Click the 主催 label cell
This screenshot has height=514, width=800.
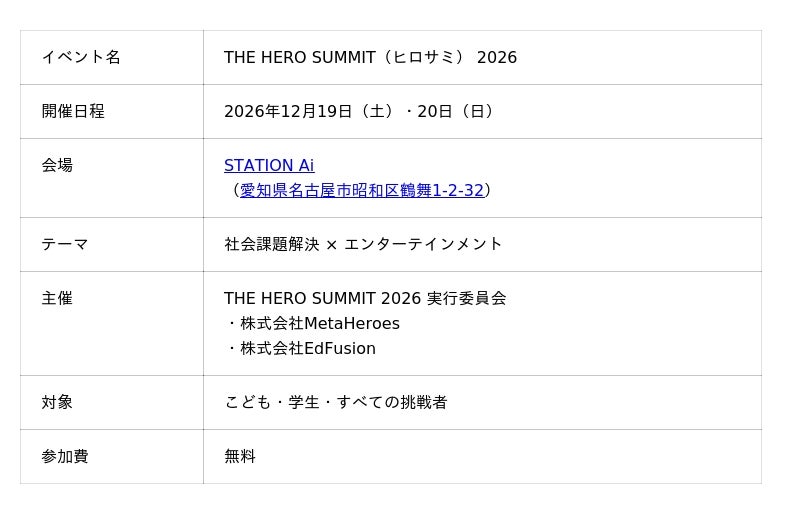(x=57, y=299)
